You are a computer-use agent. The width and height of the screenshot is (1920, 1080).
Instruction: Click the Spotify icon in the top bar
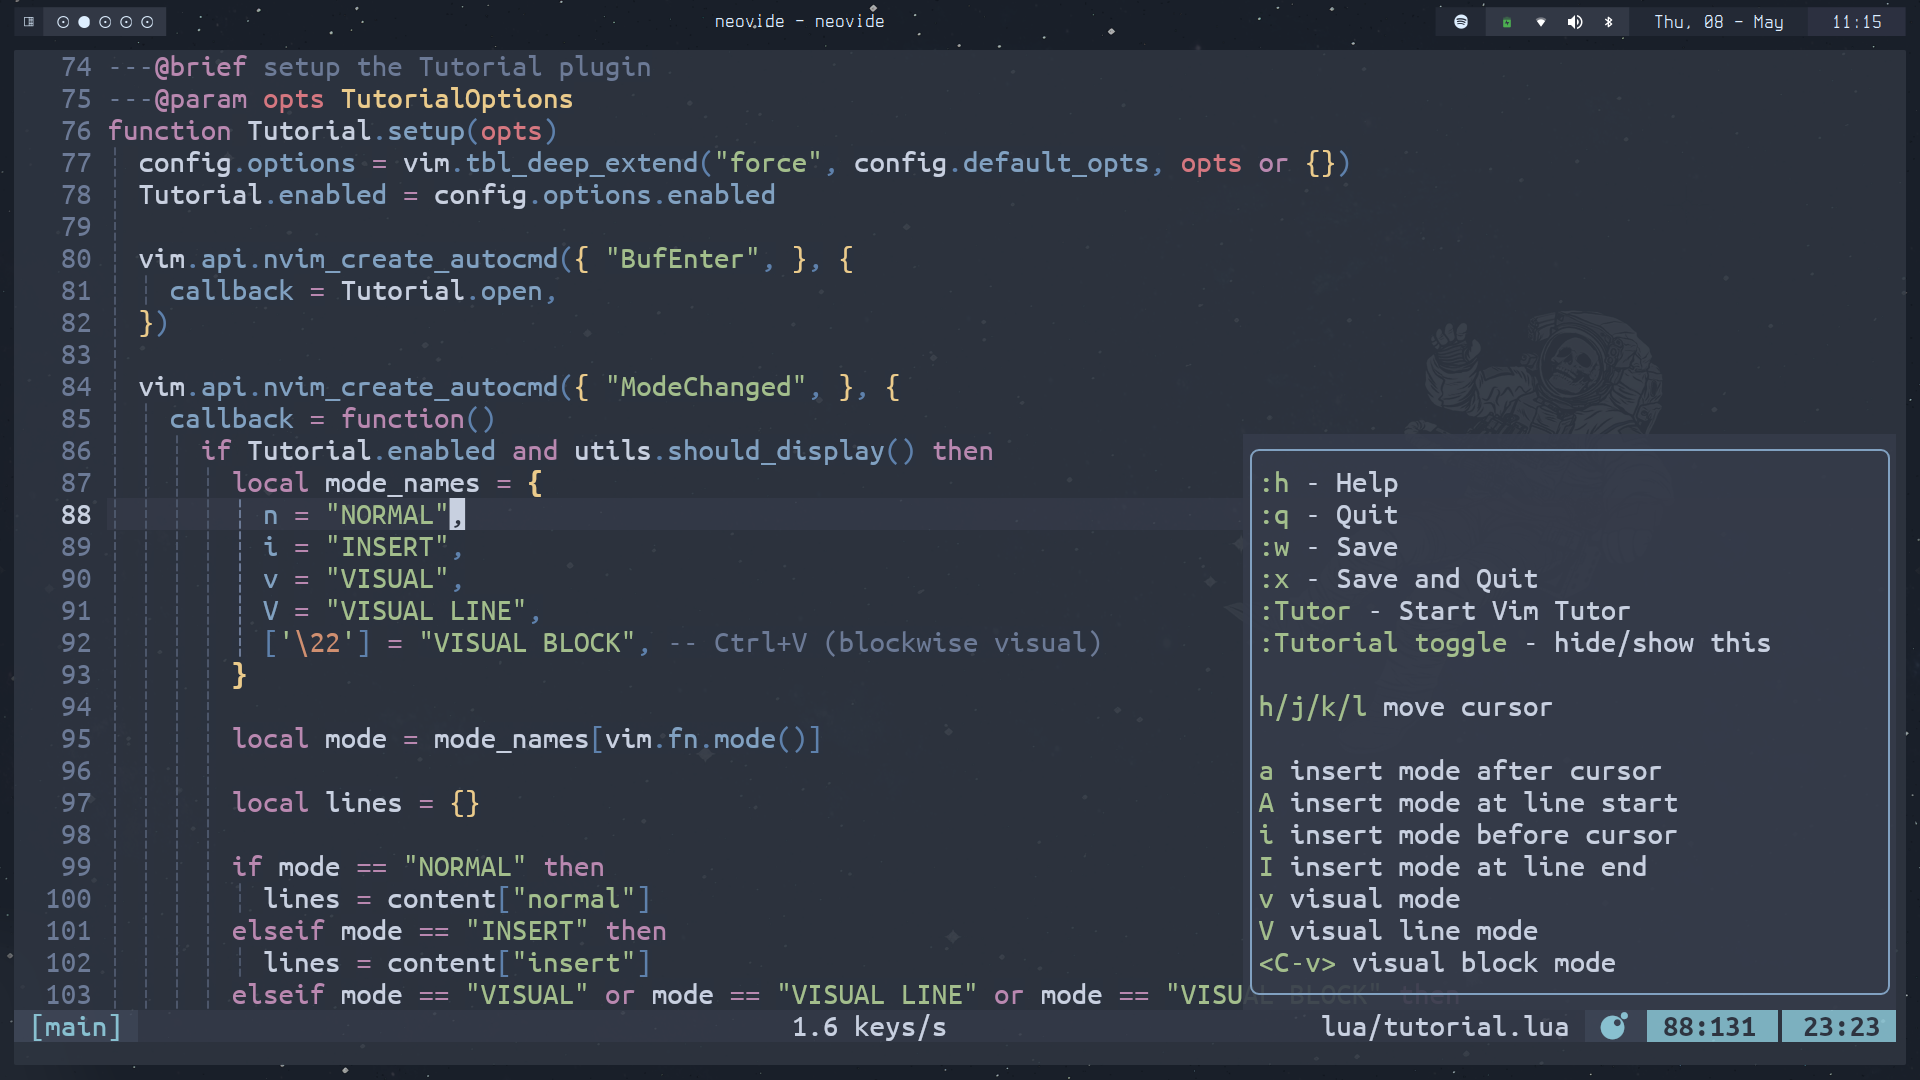(x=1461, y=22)
